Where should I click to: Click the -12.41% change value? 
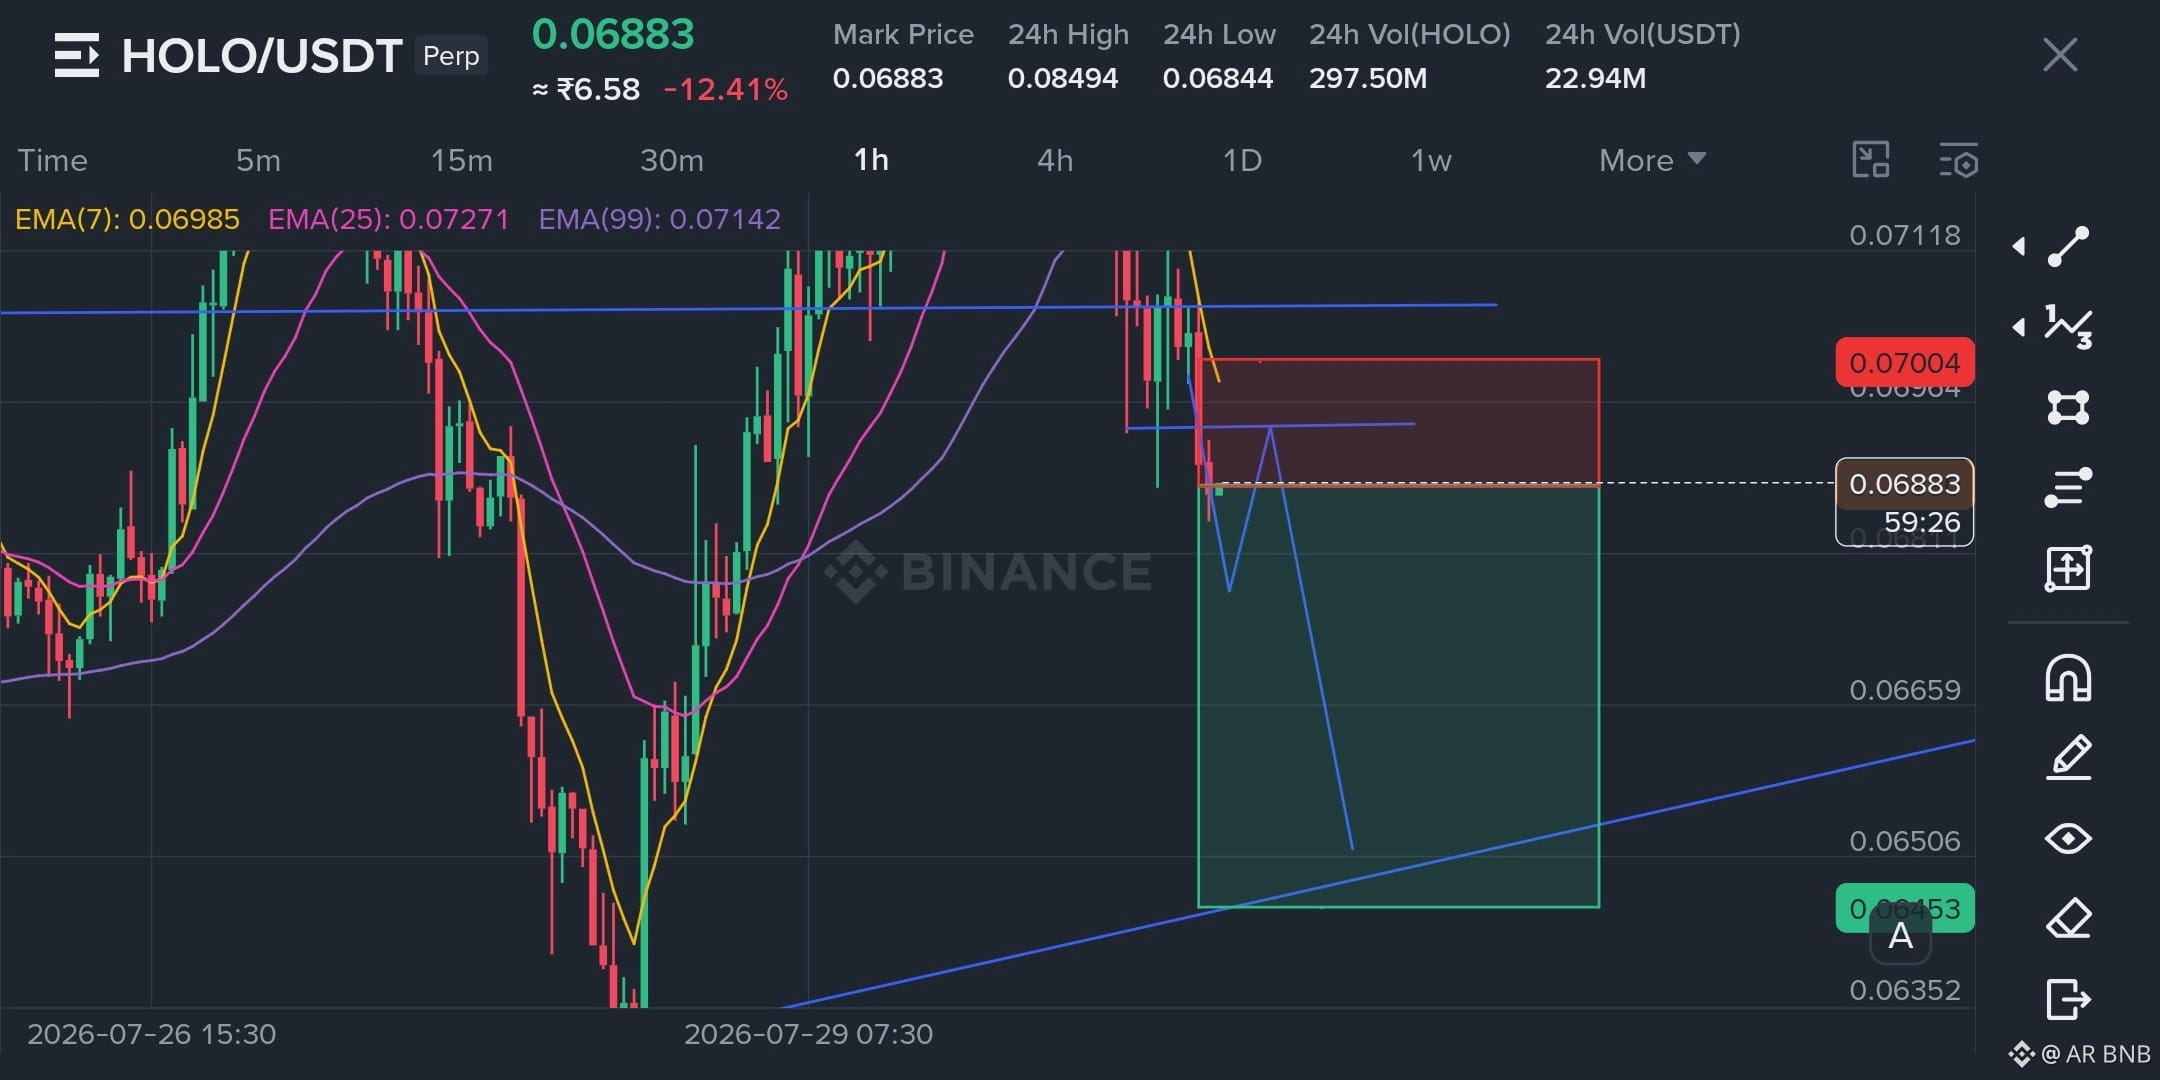(726, 90)
